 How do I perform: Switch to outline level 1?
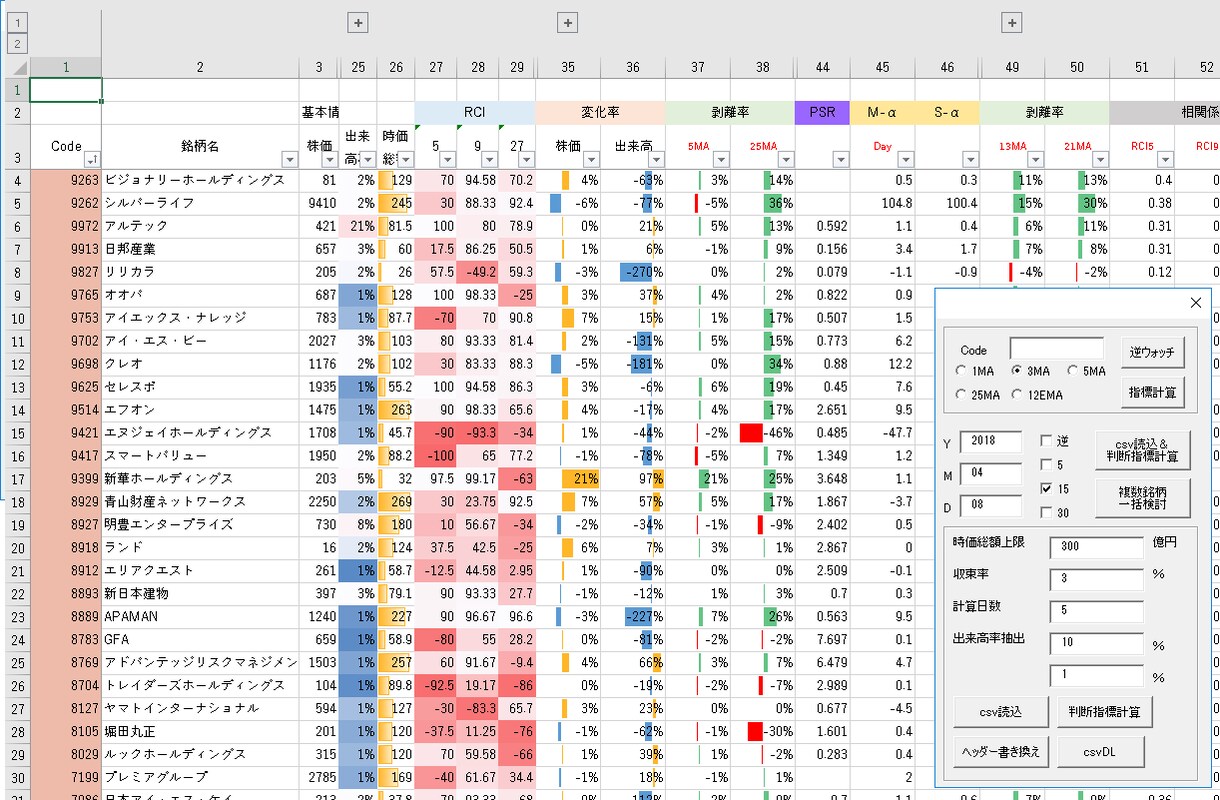click(x=19, y=23)
